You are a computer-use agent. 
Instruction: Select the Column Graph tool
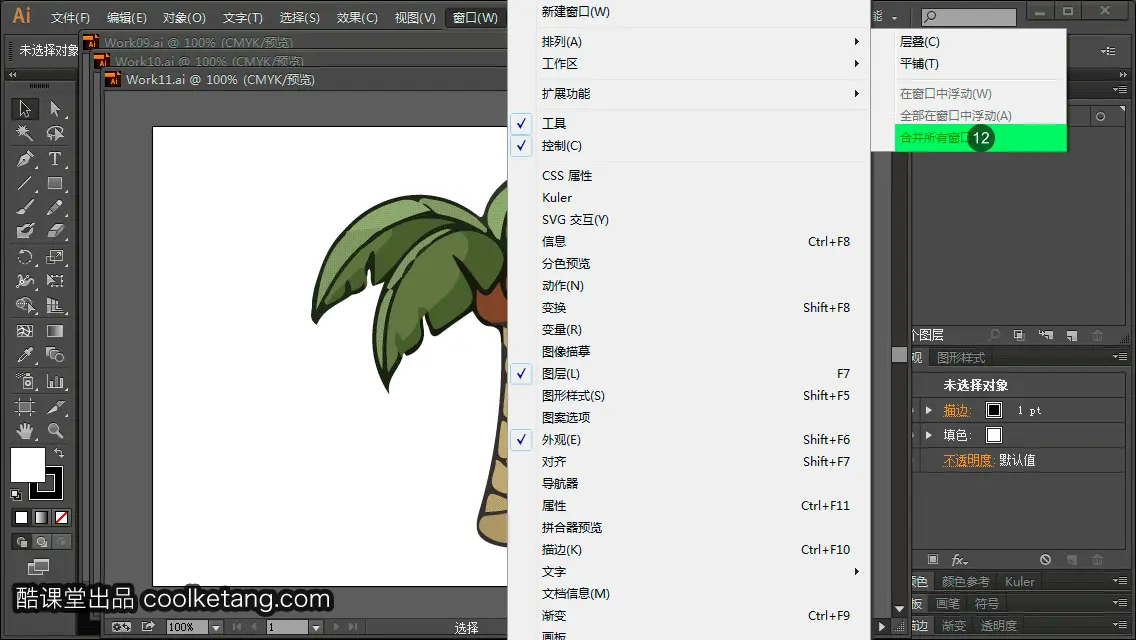point(55,381)
